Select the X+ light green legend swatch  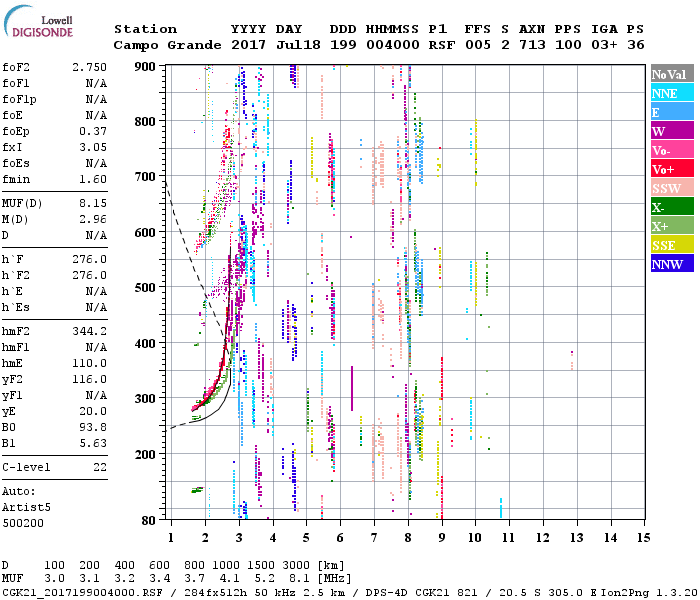672,225
